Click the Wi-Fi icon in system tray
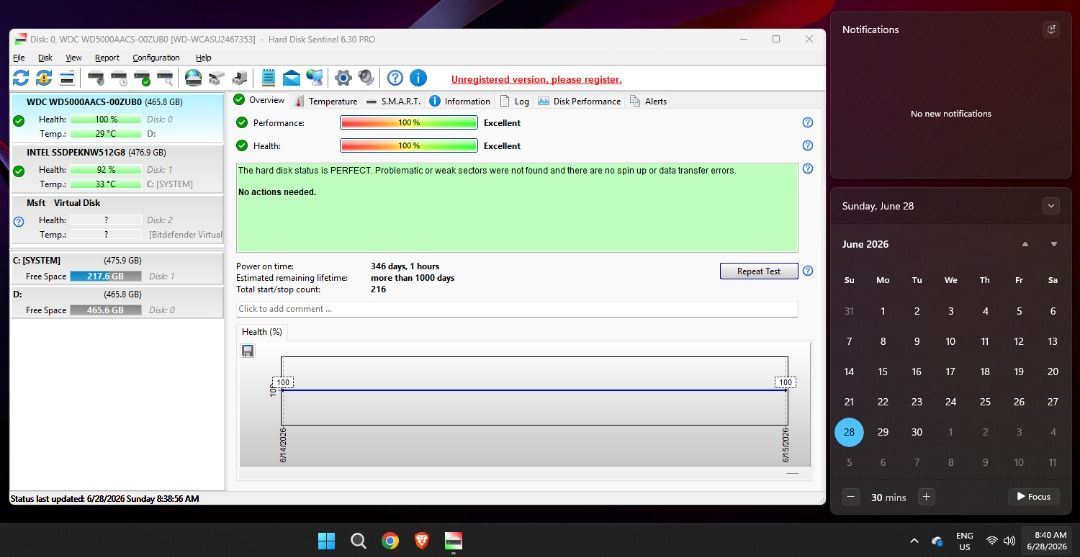1080x557 pixels. click(992, 540)
